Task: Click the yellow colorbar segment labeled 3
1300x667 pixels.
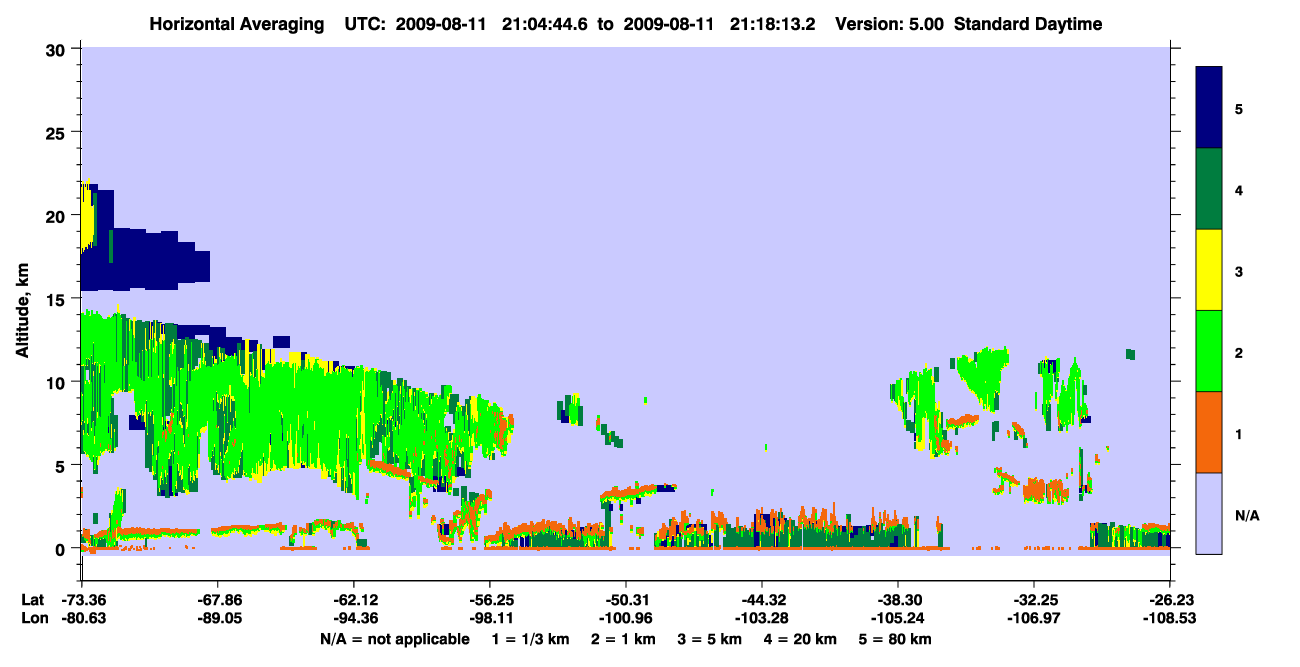Action: click(1209, 270)
